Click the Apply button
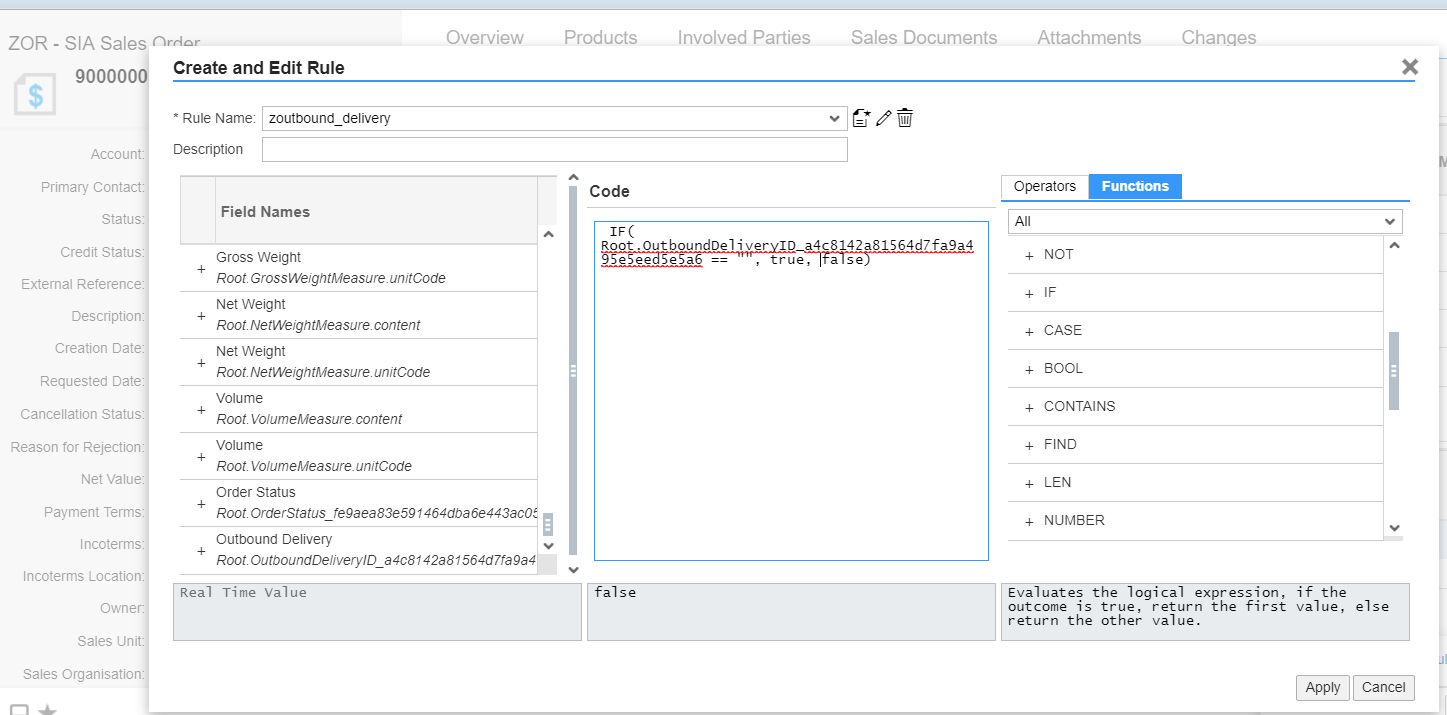Viewport: 1447px width, 715px height. pyautogui.click(x=1323, y=687)
